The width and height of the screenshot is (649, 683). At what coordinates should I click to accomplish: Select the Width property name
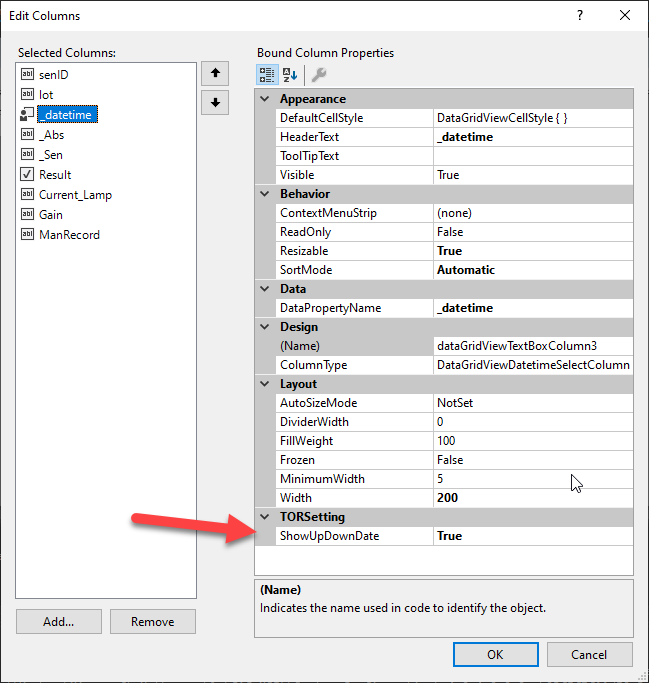coord(296,498)
